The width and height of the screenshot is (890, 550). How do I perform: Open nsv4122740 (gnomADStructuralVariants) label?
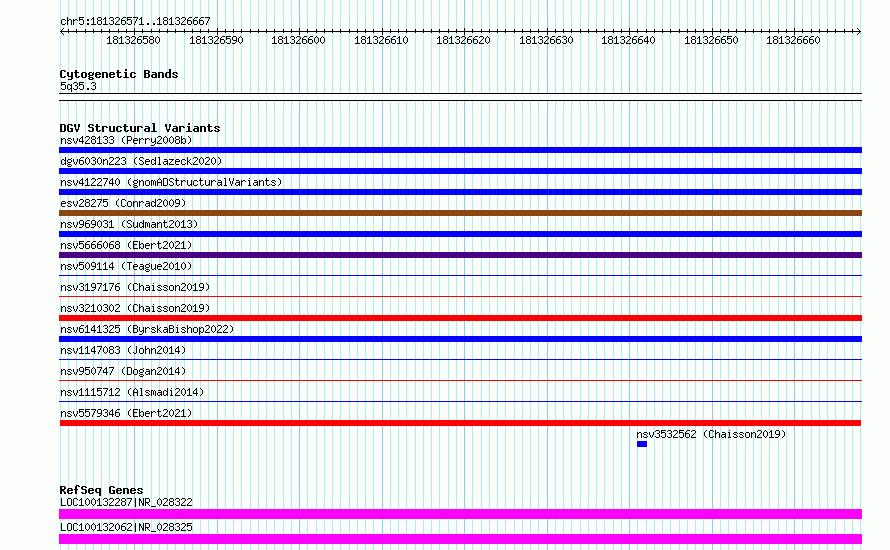pyautogui.click(x=171, y=182)
